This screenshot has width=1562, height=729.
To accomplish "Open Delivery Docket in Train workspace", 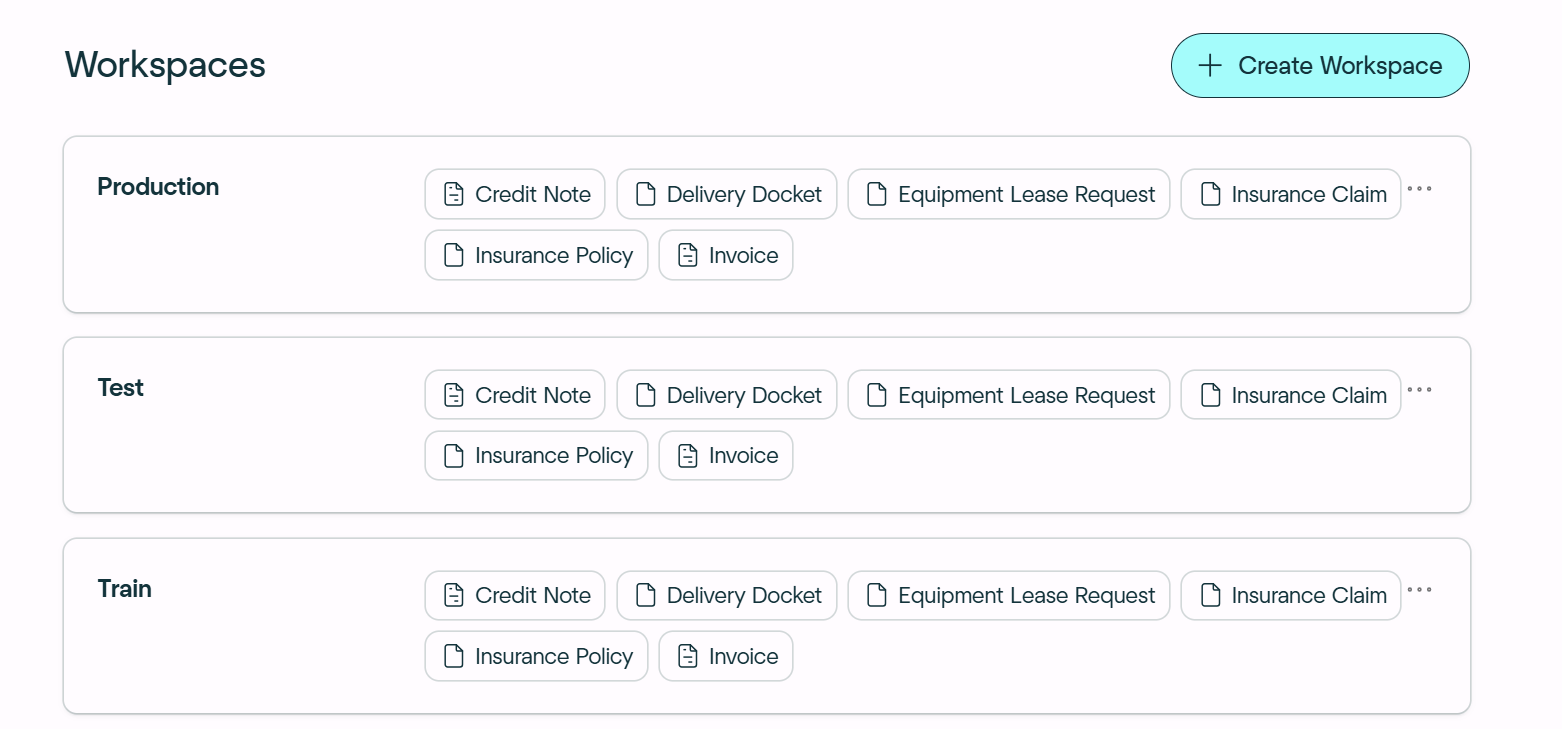I will 727,595.
